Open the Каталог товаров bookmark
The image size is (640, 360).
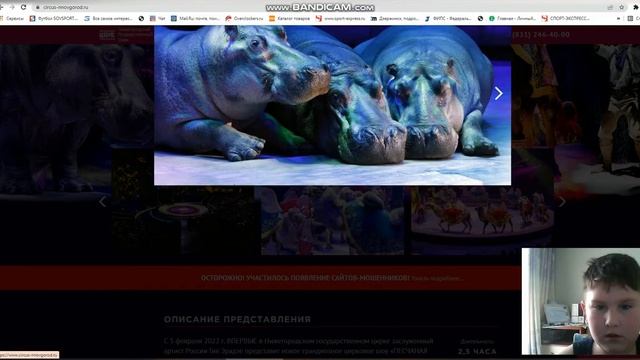tap(289, 18)
